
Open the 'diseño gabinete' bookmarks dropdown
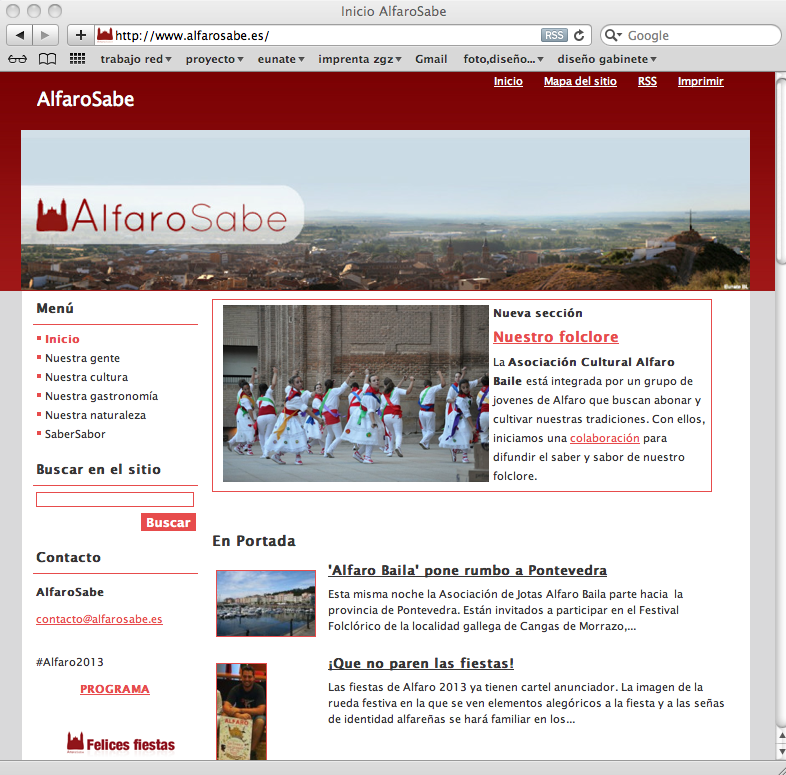[607, 59]
